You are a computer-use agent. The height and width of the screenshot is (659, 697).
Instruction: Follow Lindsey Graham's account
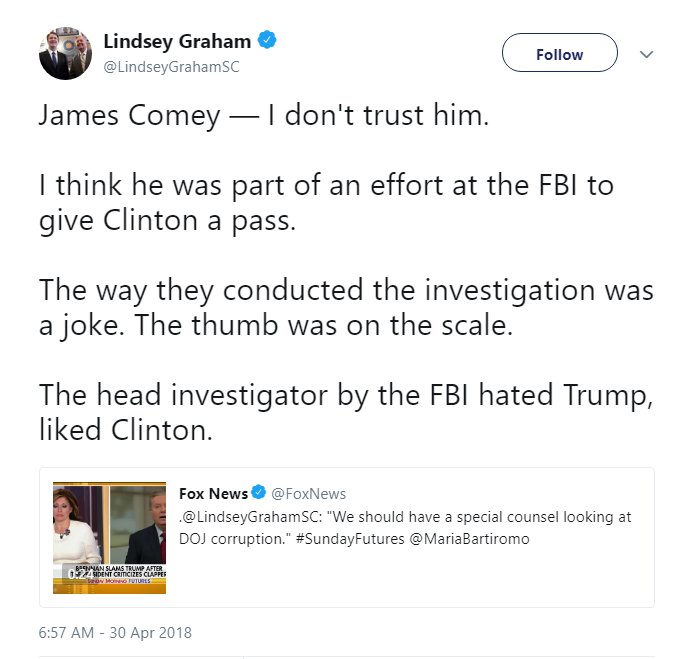559,54
